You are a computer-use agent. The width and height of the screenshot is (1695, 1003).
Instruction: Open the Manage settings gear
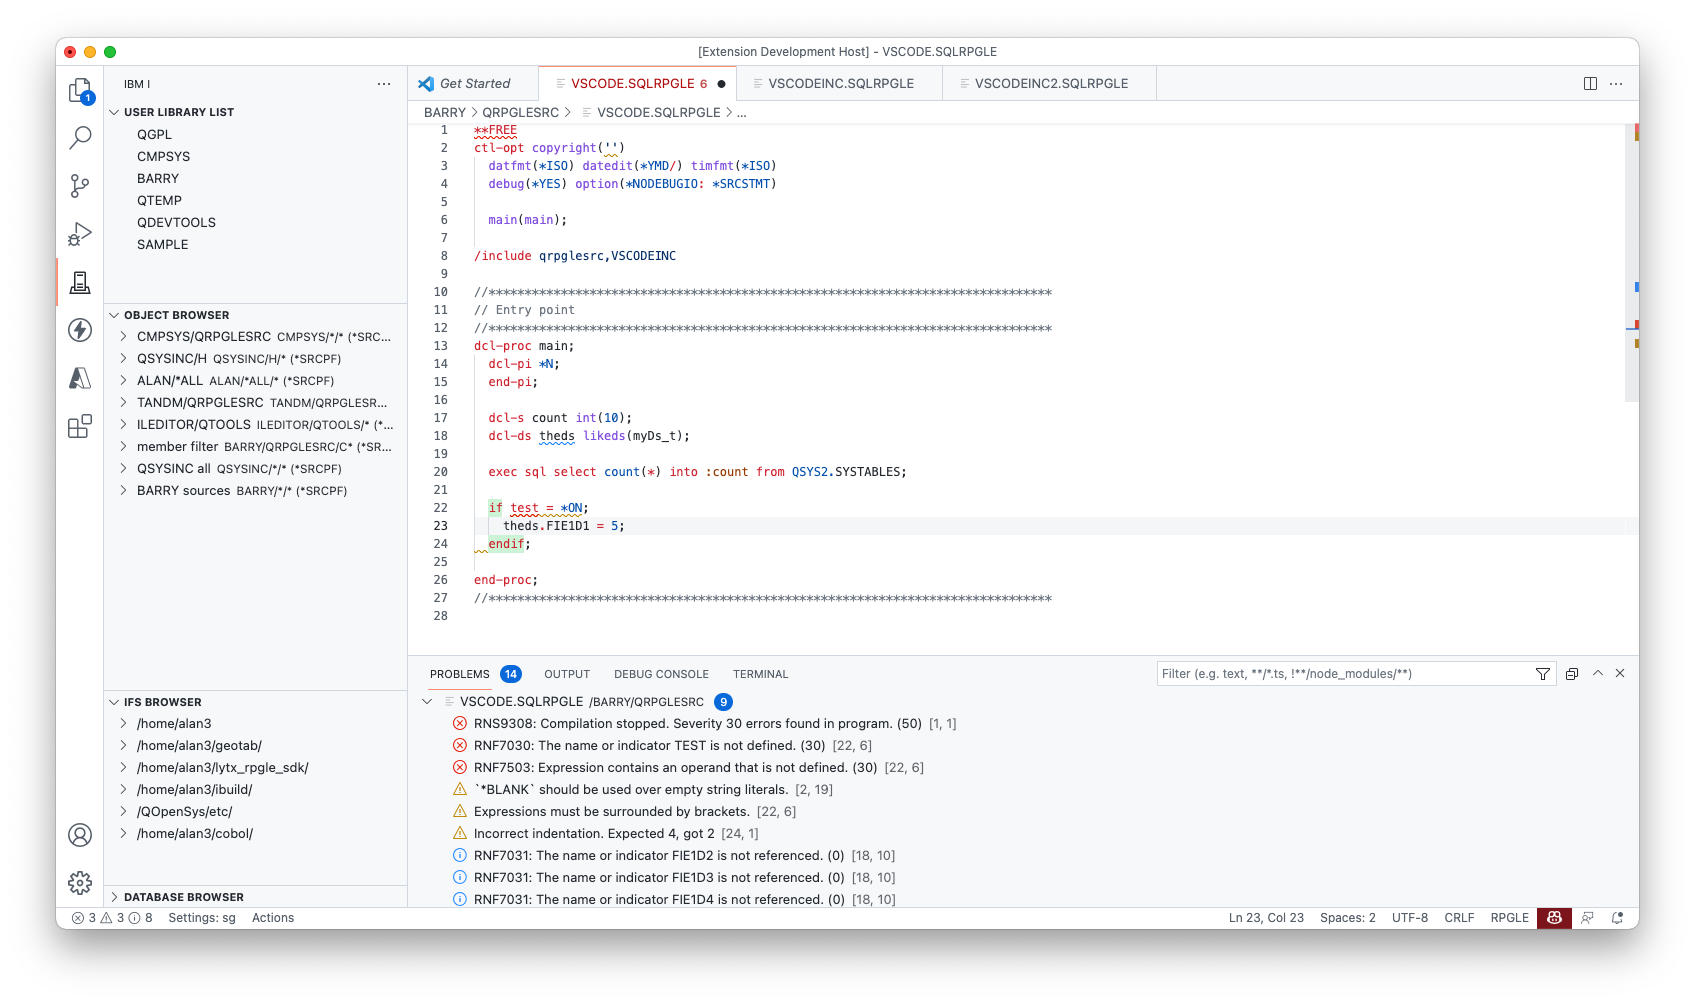(80, 882)
